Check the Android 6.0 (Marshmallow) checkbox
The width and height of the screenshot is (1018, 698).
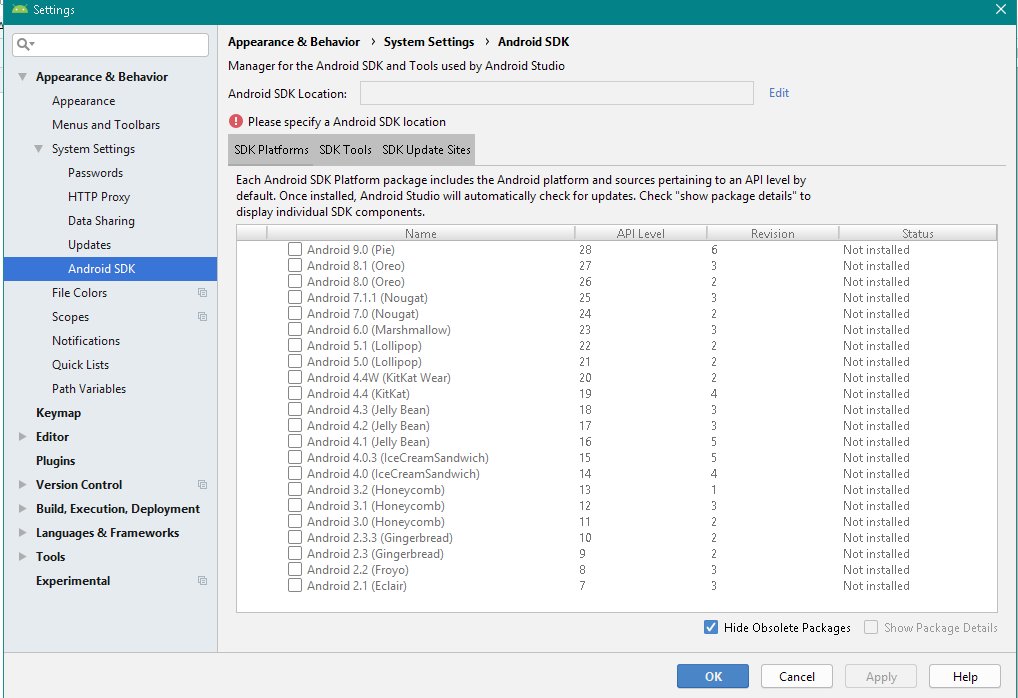tap(295, 329)
